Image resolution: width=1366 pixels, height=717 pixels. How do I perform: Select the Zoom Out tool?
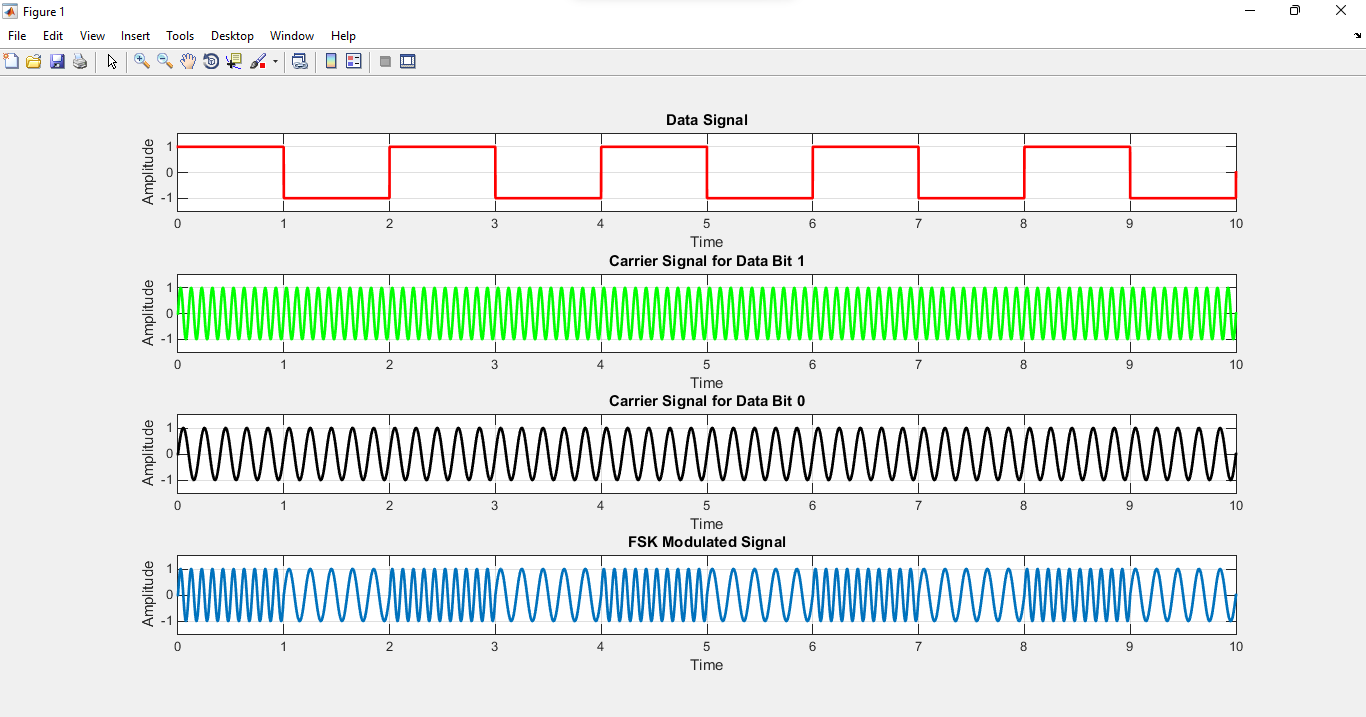coord(165,61)
